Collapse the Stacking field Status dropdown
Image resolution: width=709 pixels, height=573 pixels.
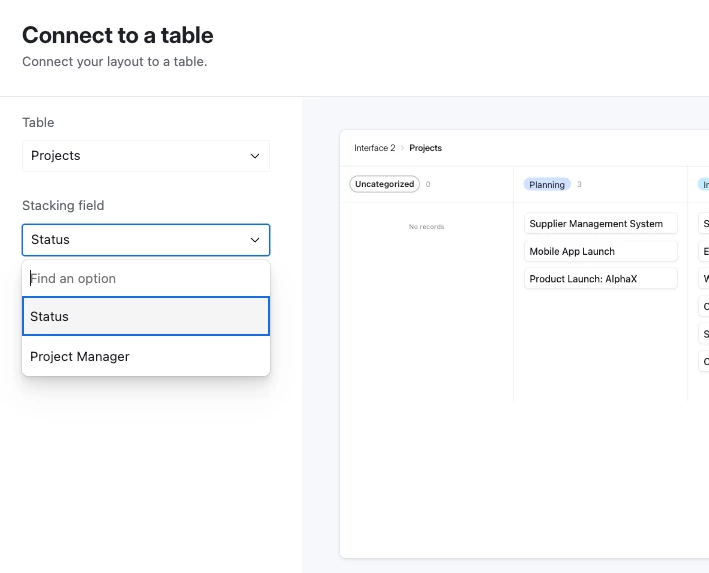tap(145, 240)
